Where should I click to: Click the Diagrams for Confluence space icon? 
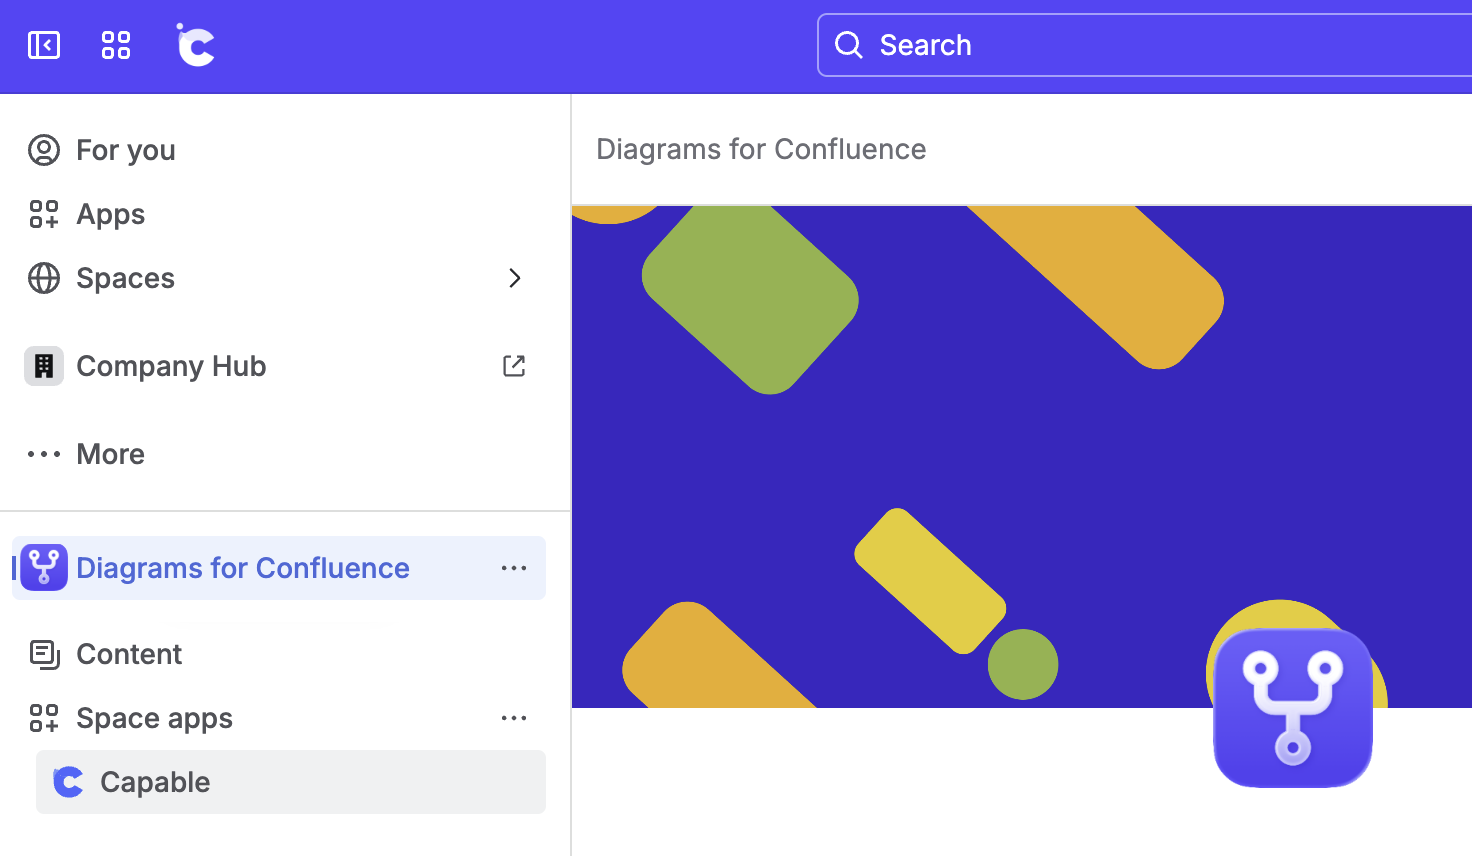44,568
